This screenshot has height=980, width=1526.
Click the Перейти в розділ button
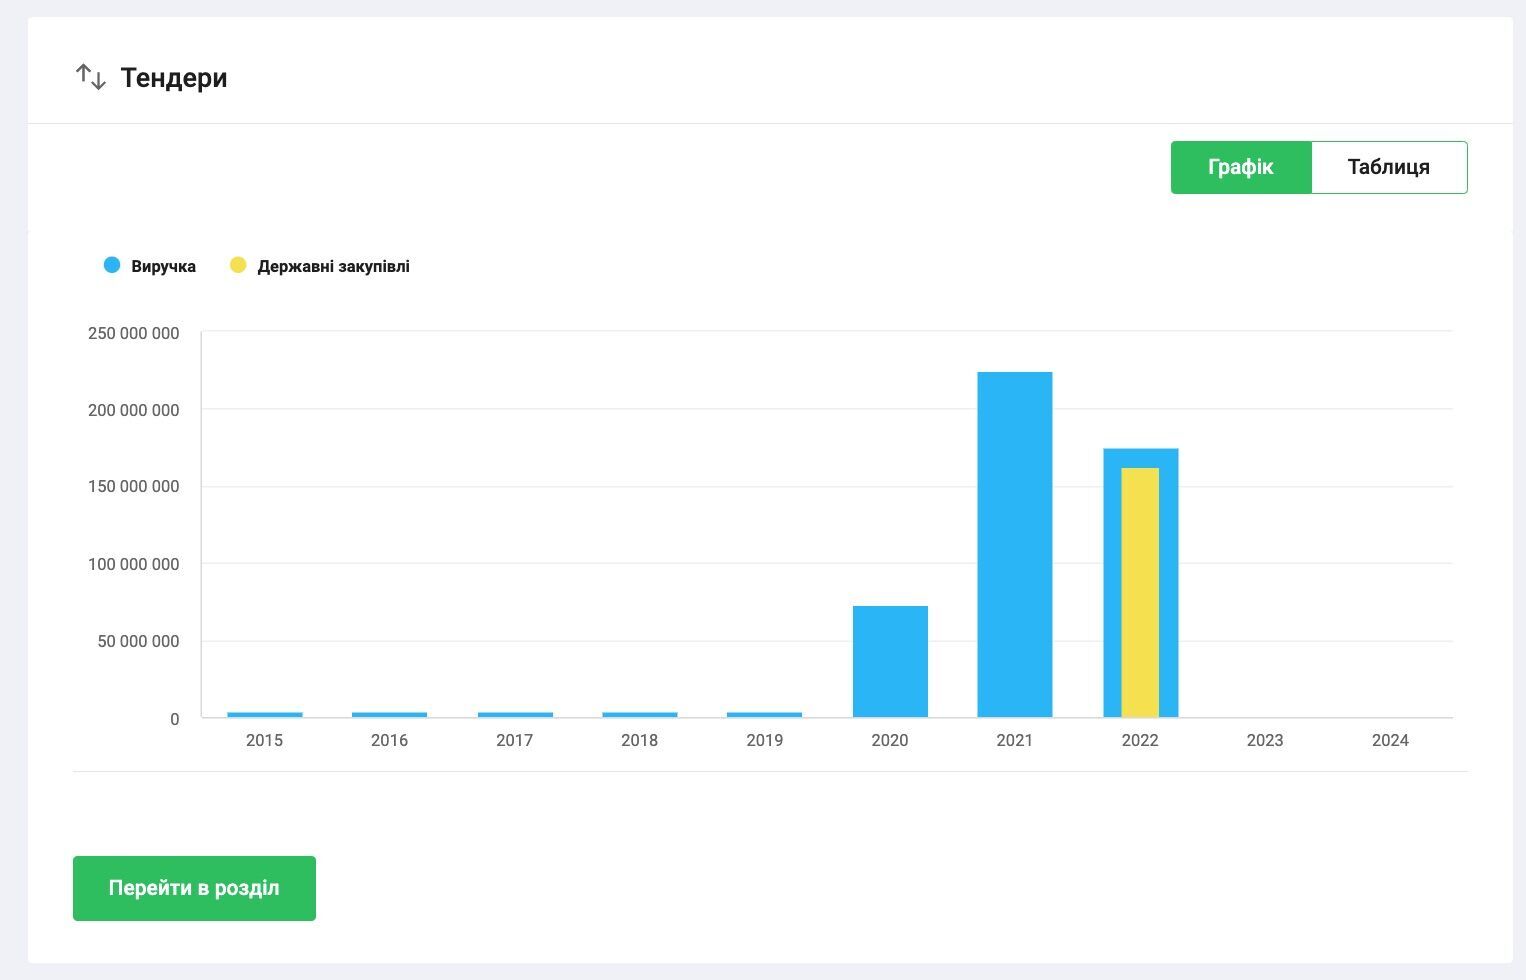pos(194,888)
